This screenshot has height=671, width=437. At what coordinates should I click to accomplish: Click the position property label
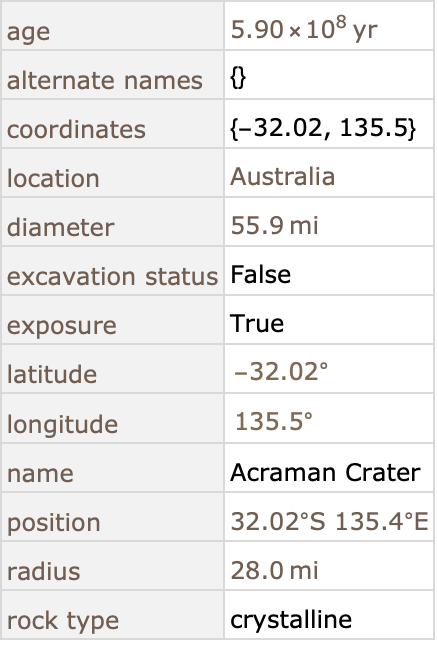tap(54, 523)
